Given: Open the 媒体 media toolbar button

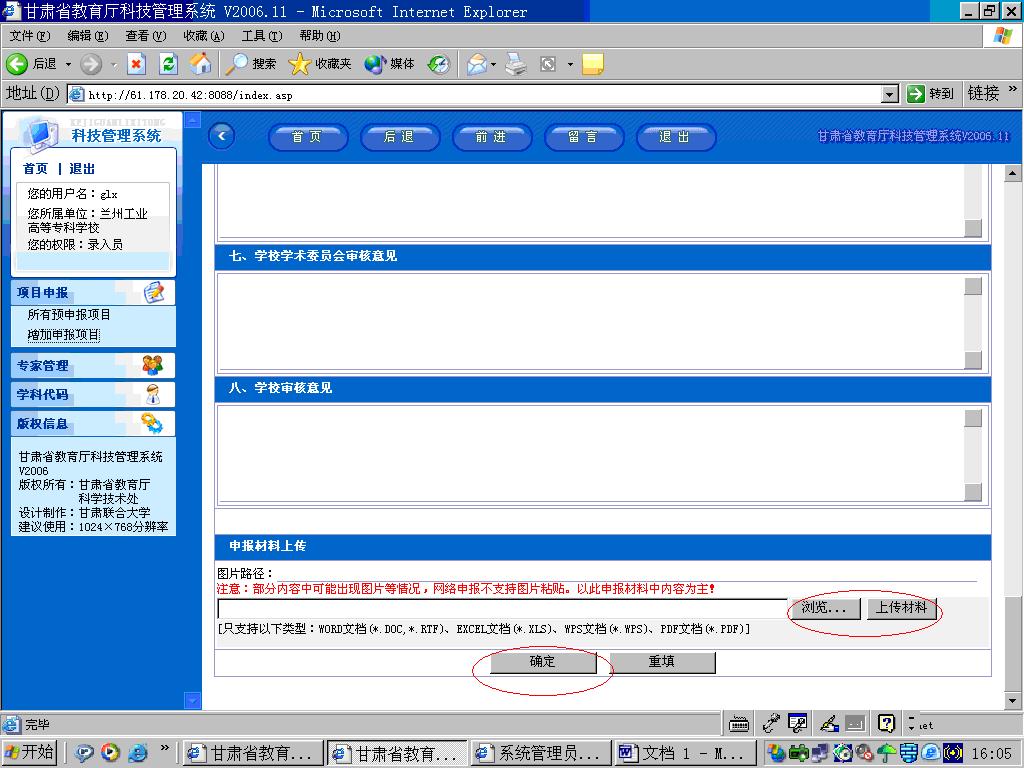Looking at the screenshot, I should pos(389,64).
